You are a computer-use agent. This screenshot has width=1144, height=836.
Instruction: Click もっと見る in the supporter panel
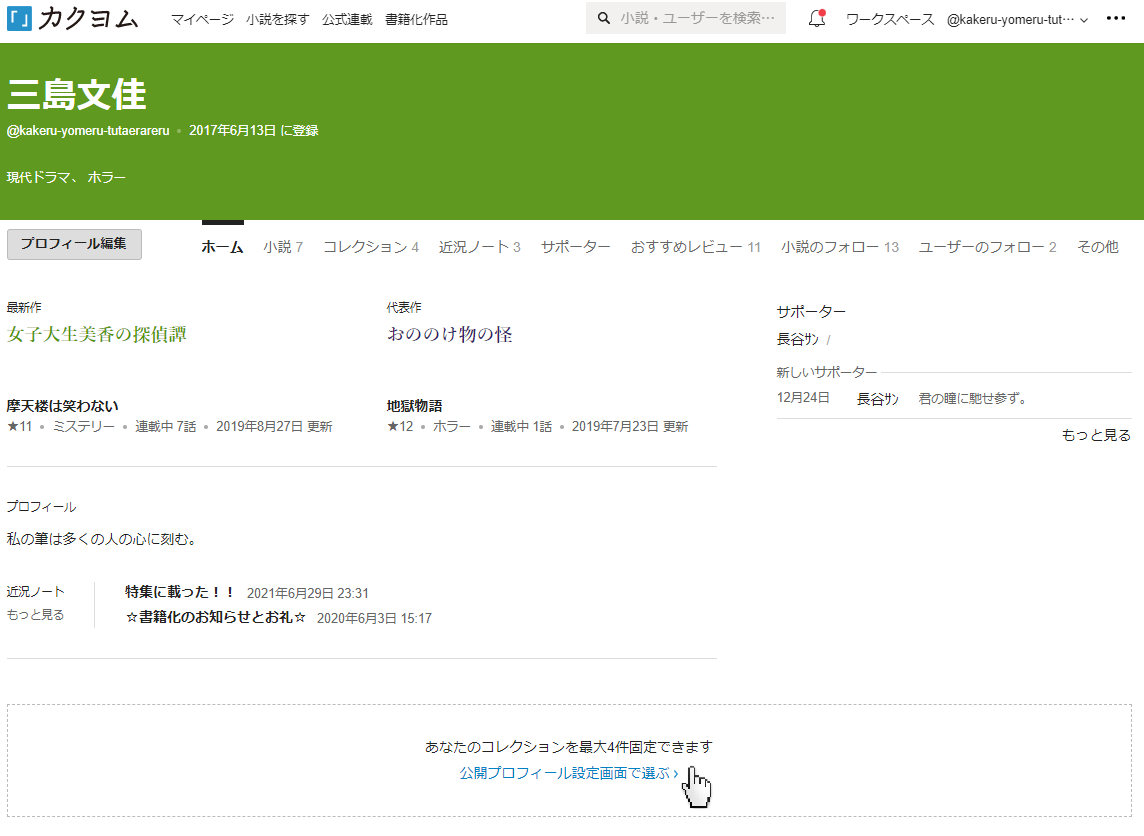pos(1096,435)
